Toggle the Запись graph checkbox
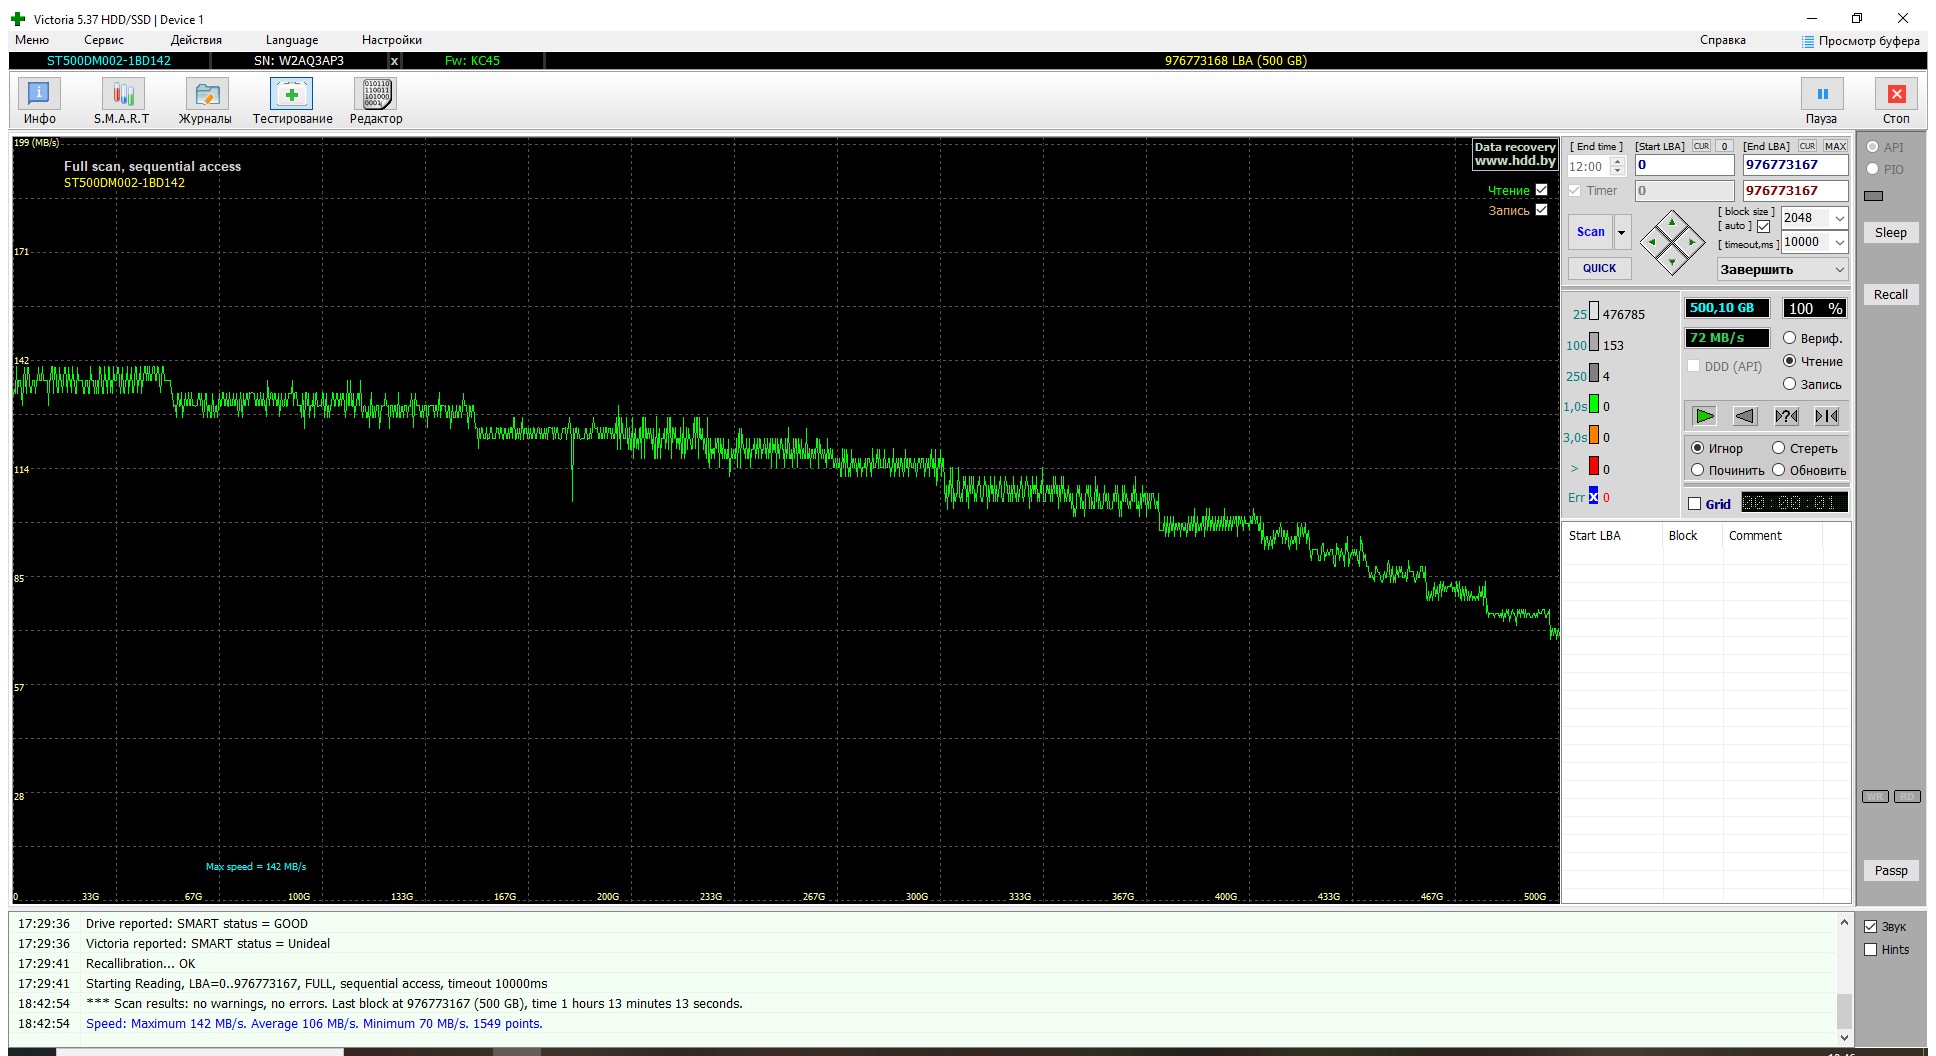Image resolution: width=1936 pixels, height=1056 pixels. coord(1541,210)
